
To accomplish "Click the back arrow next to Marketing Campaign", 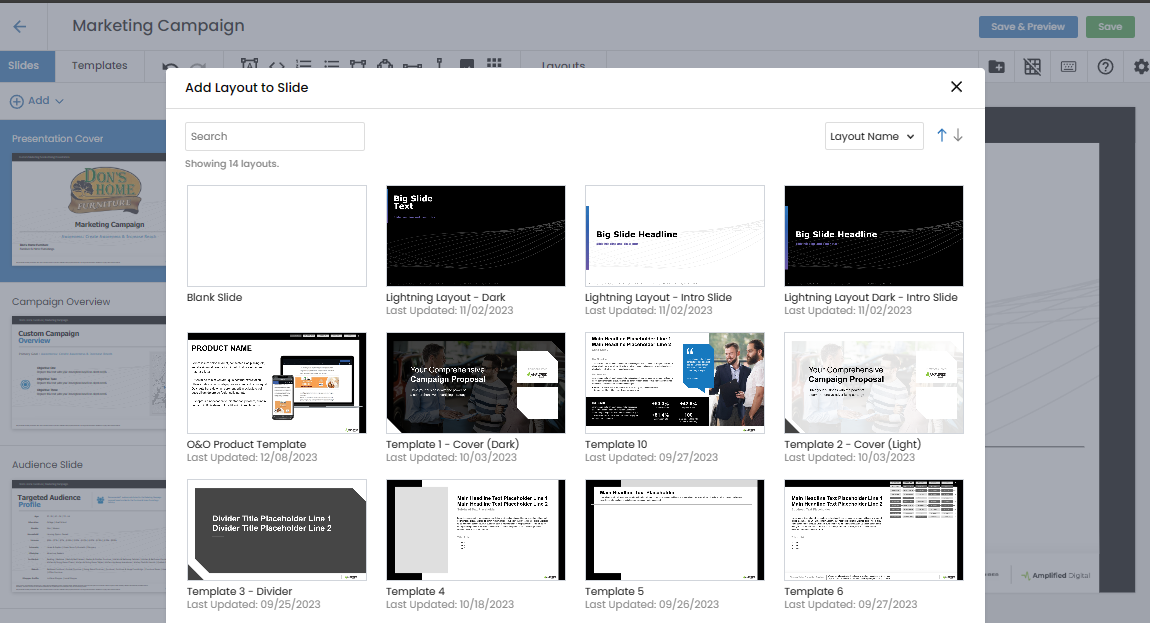I will (x=20, y=27).
